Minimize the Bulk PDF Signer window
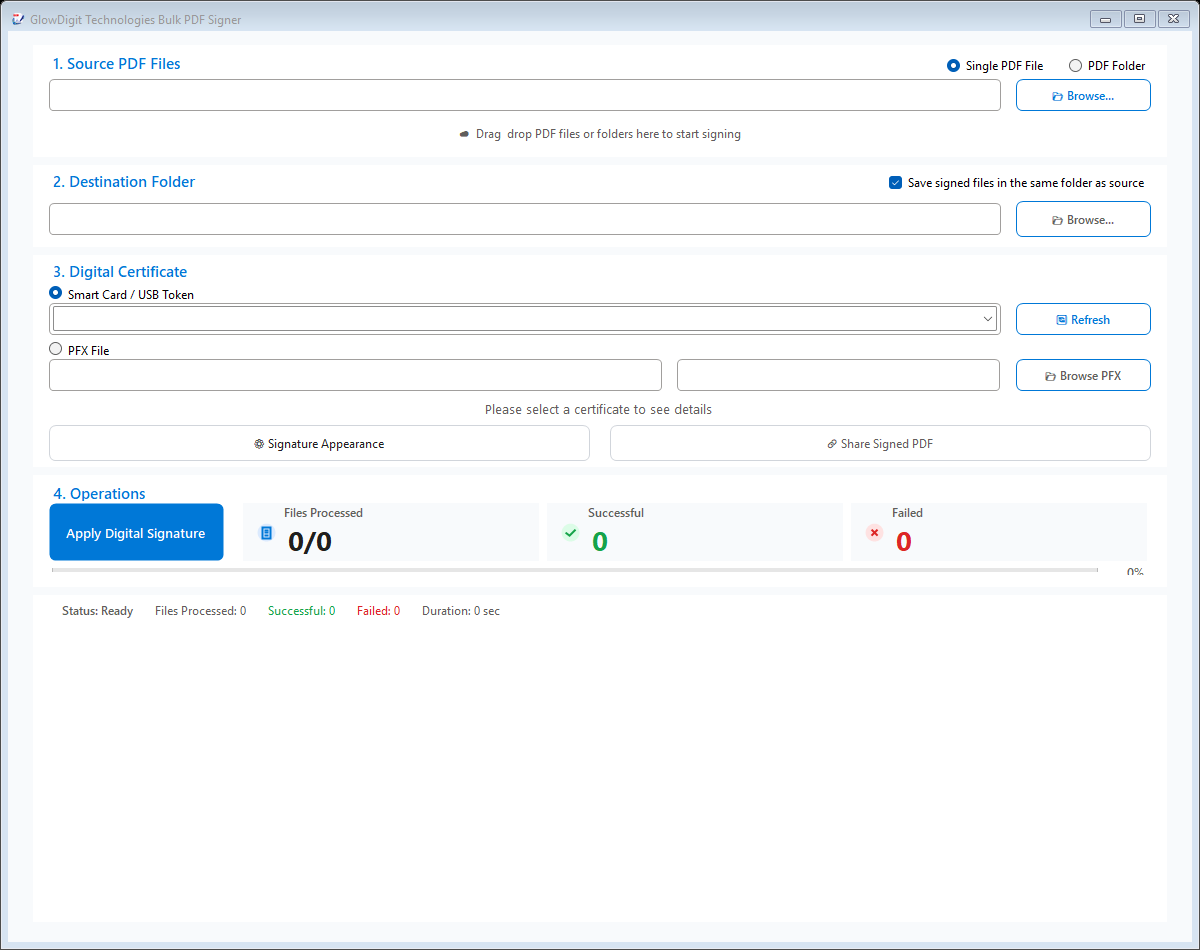Viewport: 1200px width, 950px height. (x=1105, y=19)
